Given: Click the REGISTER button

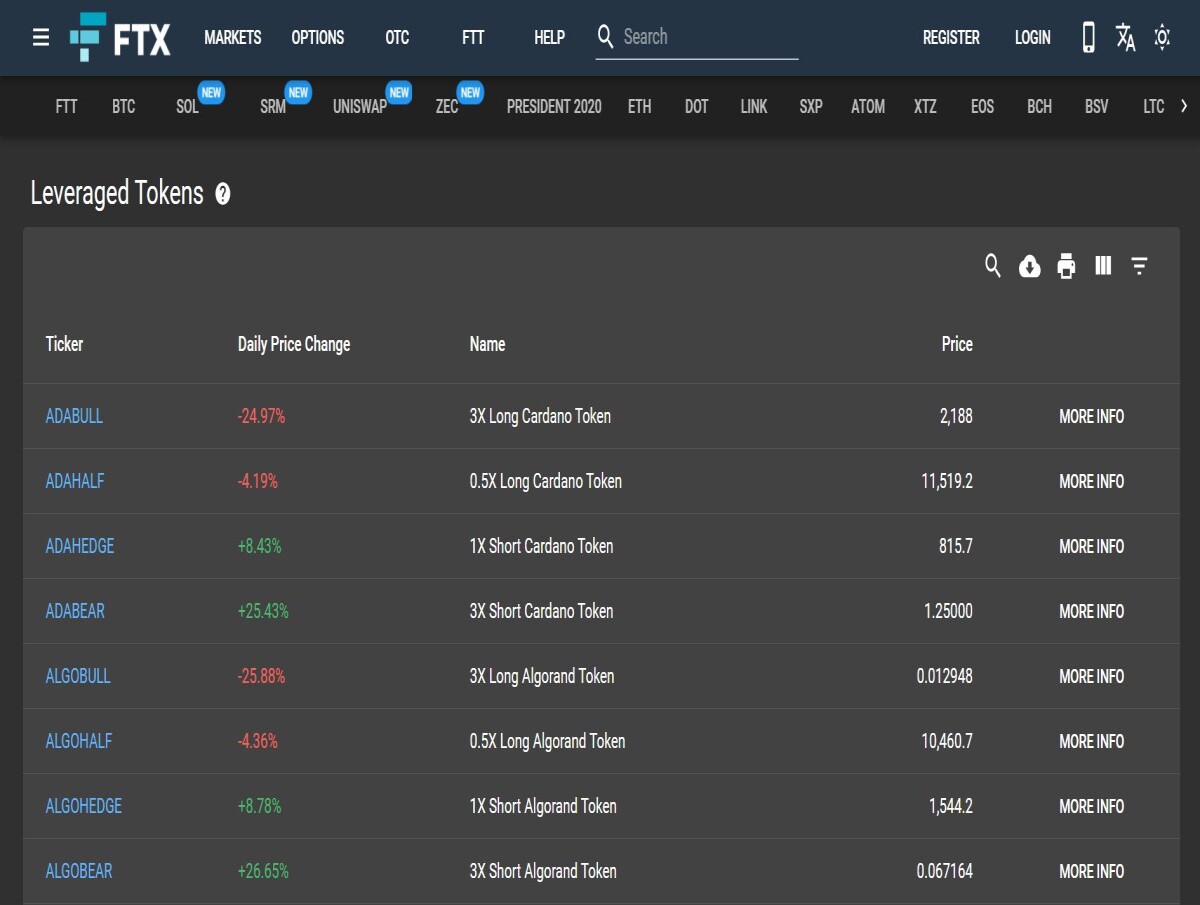Looking at the screenshot, I should (x=951, y=38).
